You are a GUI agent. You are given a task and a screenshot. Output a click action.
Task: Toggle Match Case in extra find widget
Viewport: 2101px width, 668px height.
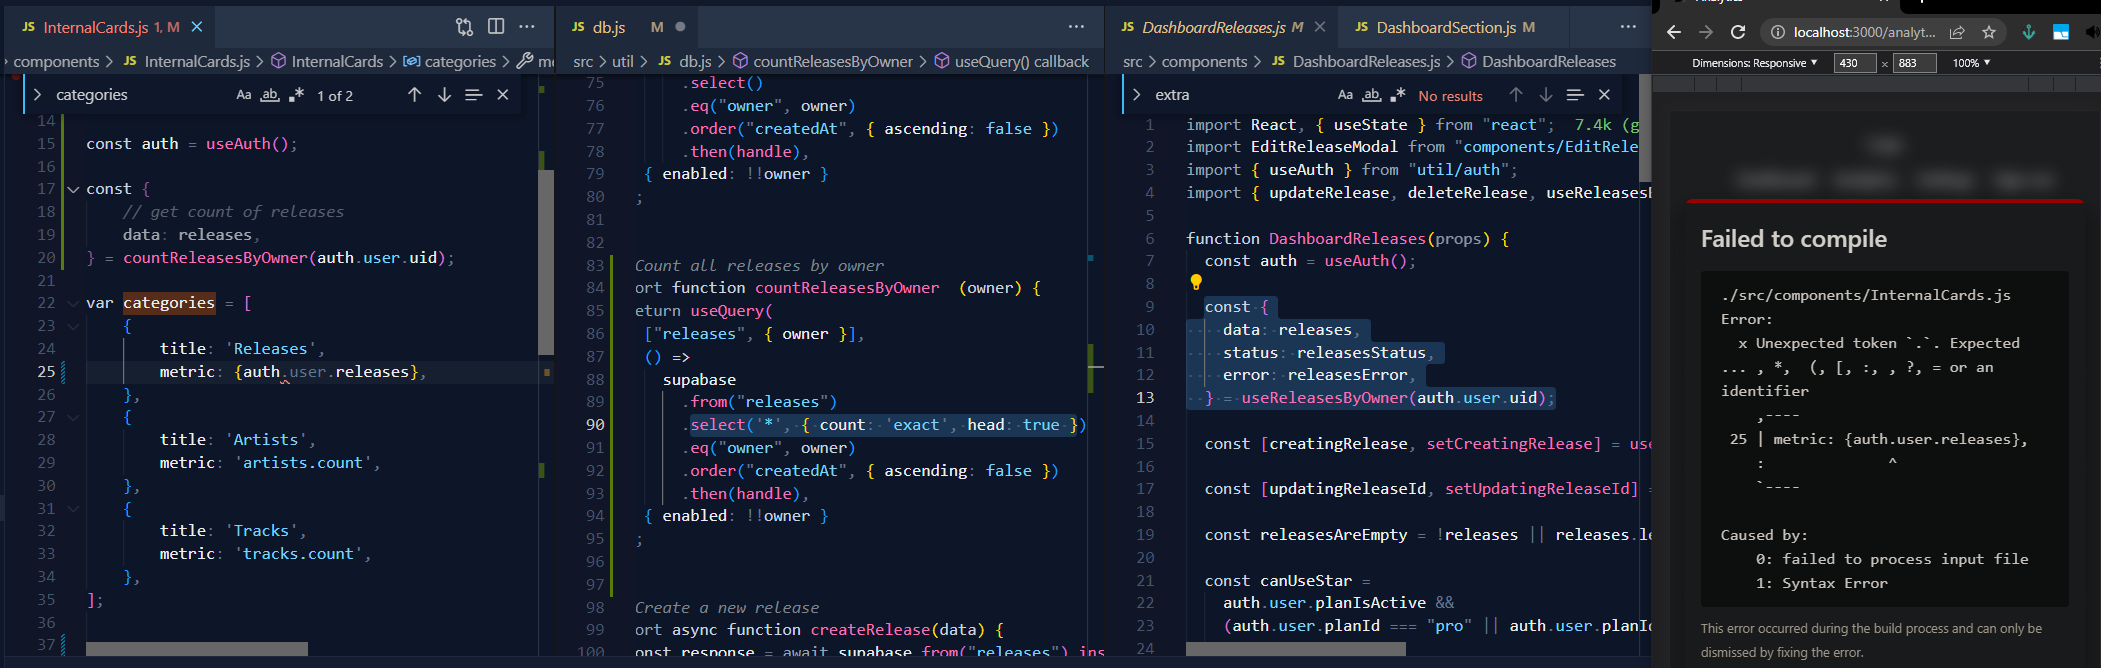1345,95
